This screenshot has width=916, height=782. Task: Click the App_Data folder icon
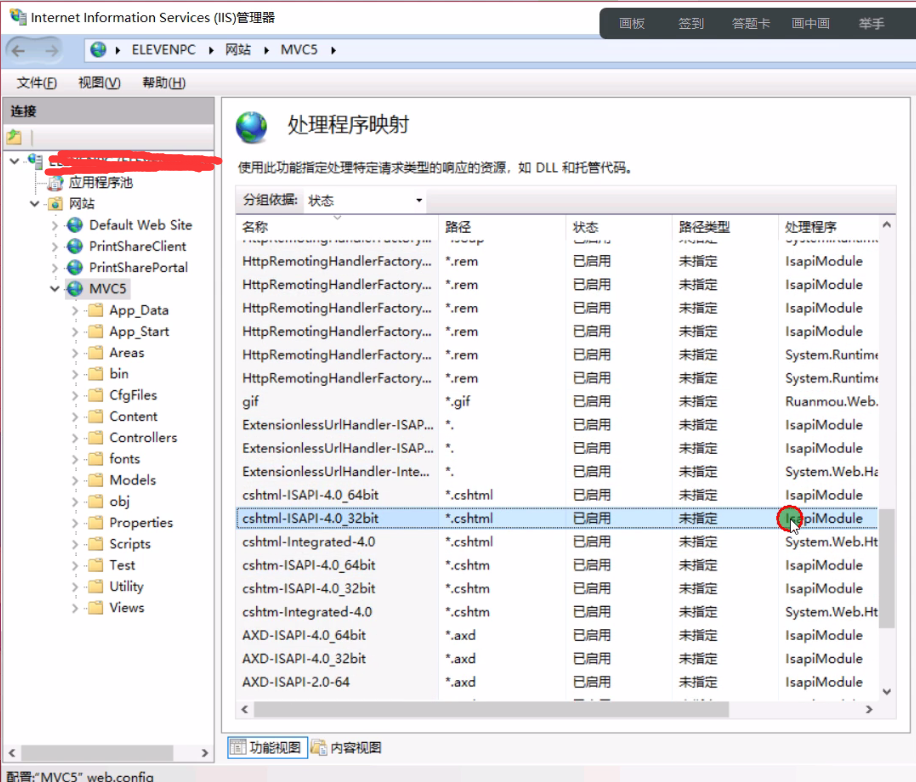coord(95,310)
